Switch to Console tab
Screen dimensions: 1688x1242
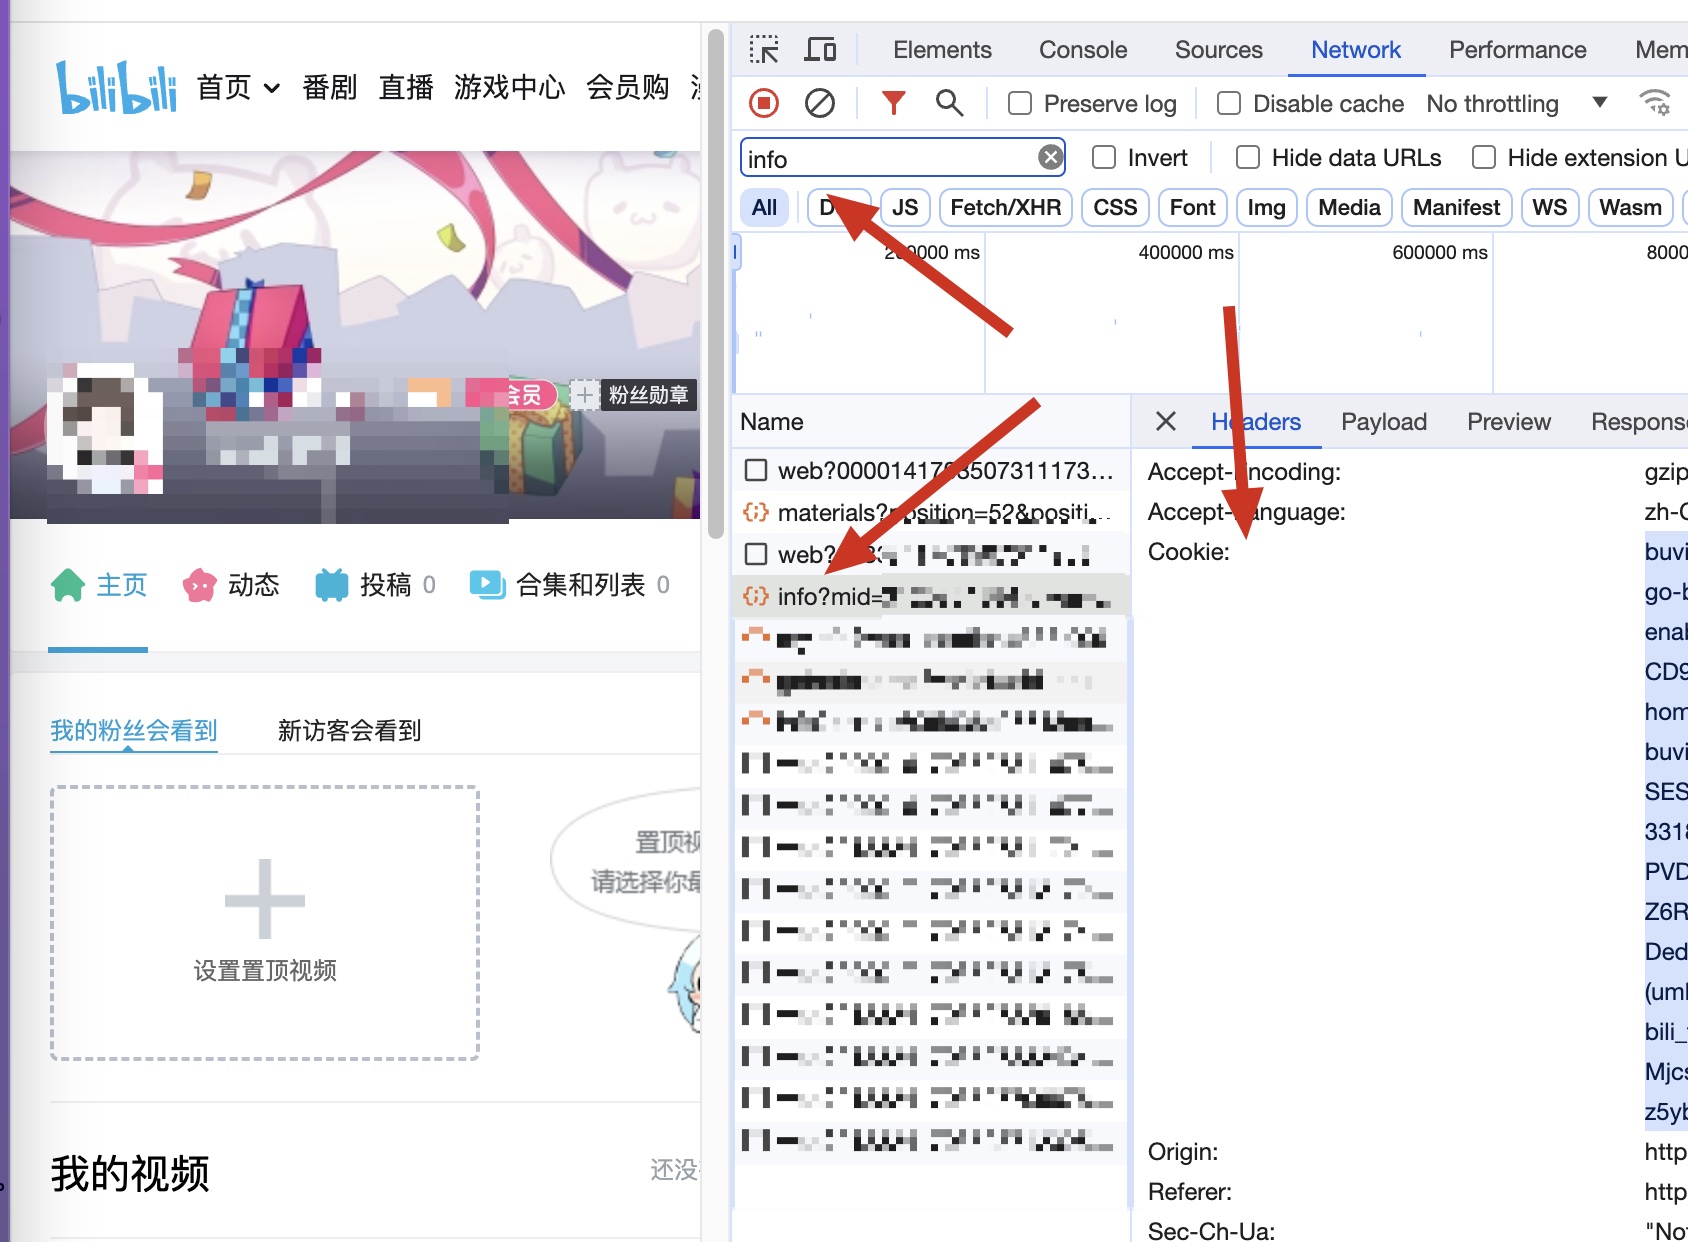[1083, 50]
